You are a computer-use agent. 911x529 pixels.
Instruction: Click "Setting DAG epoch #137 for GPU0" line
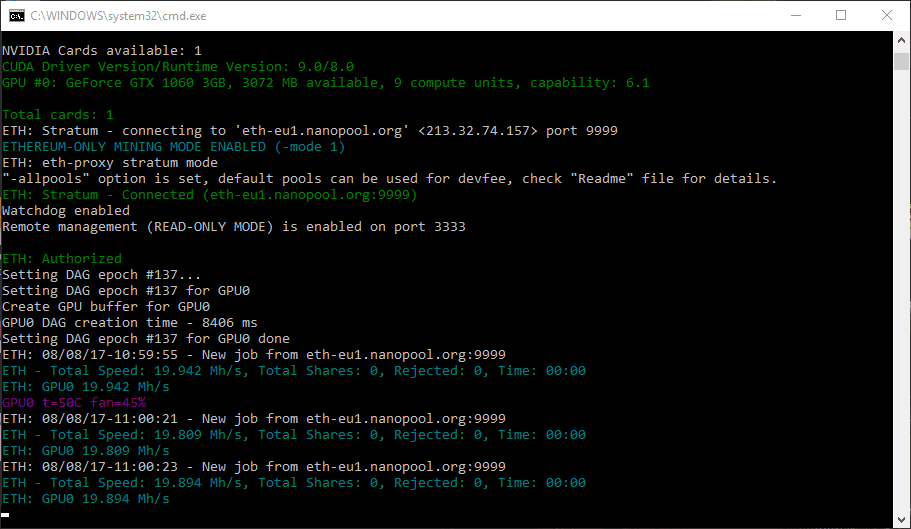pyautogui.click(x=126, y=290)
